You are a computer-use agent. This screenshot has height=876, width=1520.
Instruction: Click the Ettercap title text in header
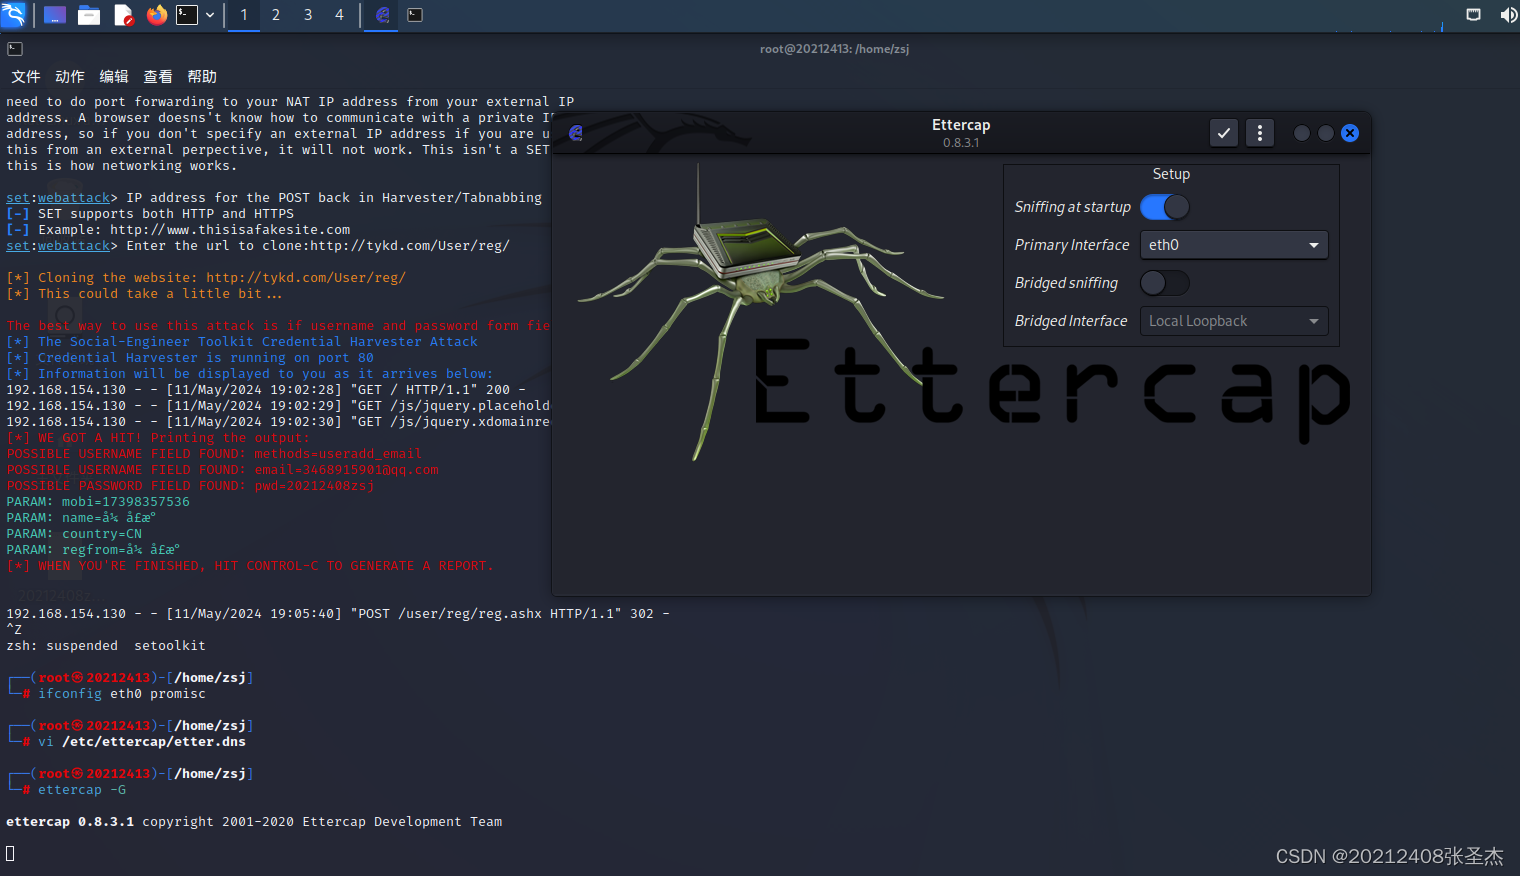point(961,125)
